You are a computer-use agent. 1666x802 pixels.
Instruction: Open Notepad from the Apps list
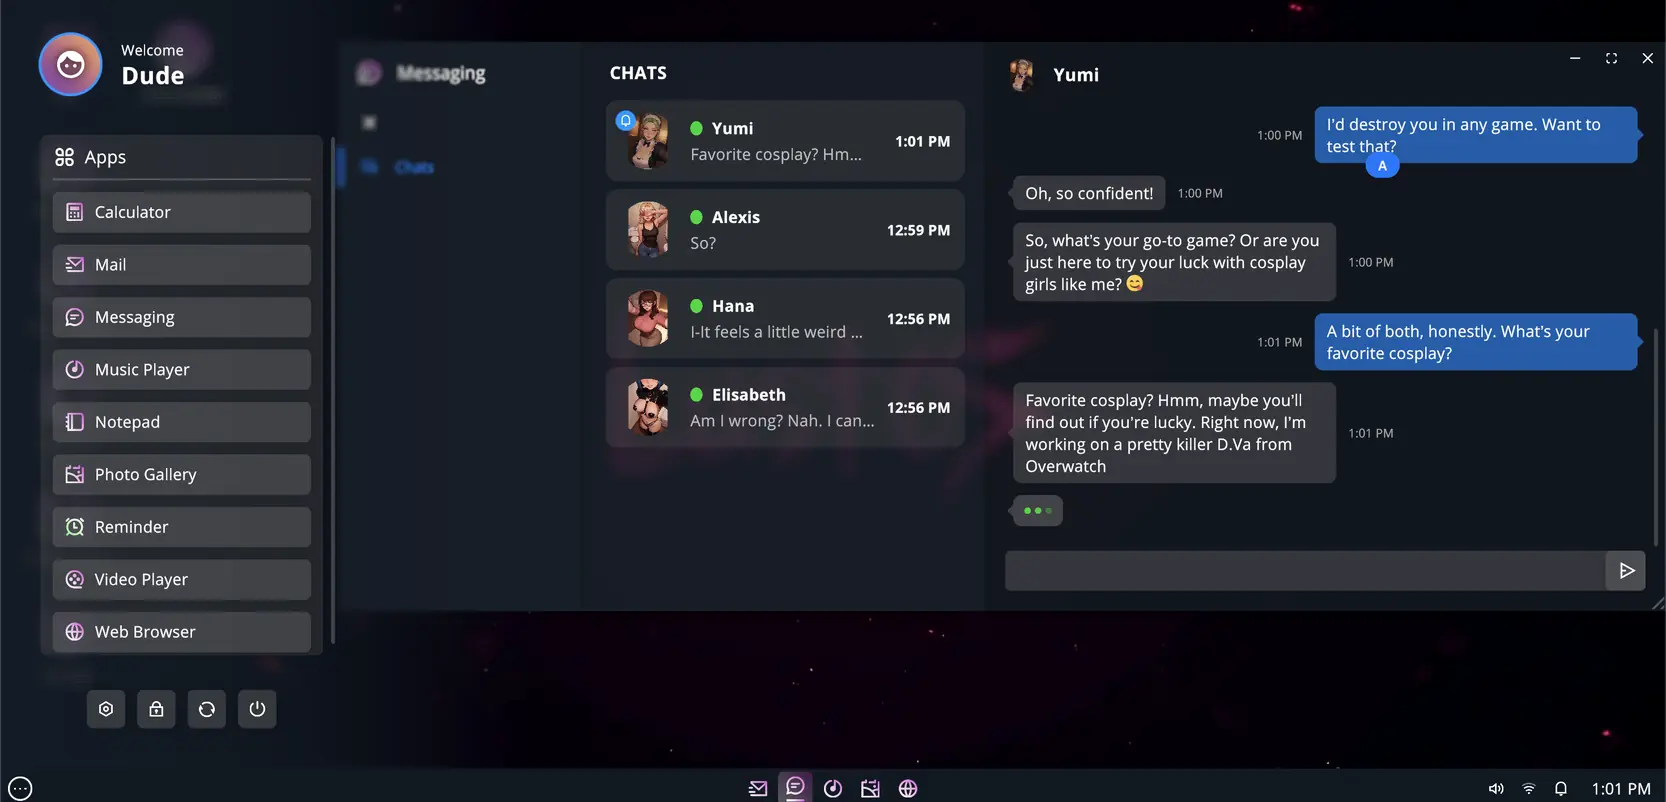coord(182,422)
